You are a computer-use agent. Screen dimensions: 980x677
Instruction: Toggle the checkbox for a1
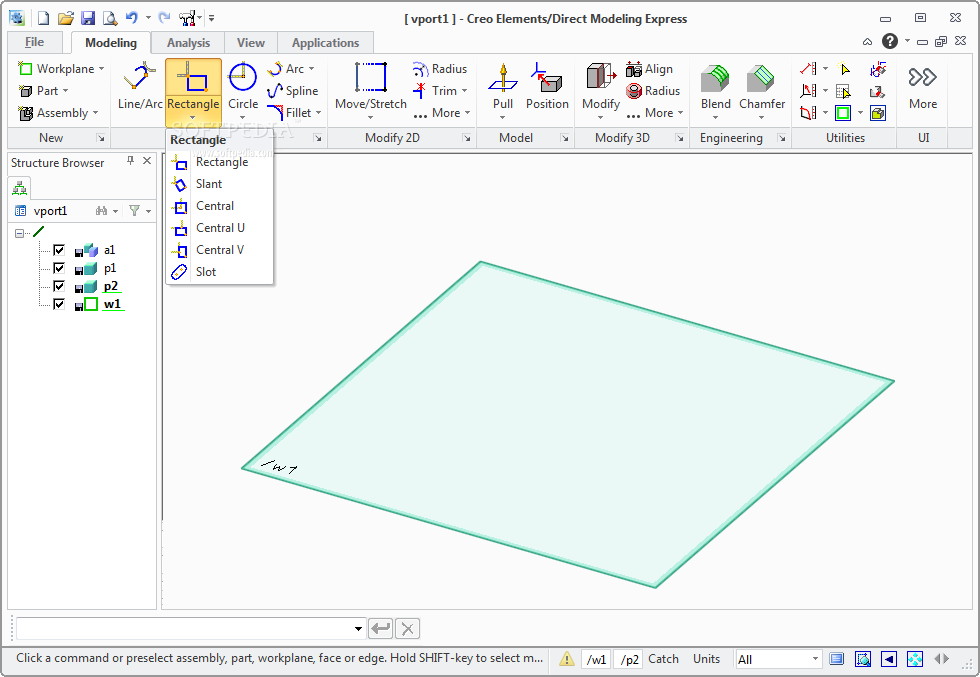(x=59, y=250)
